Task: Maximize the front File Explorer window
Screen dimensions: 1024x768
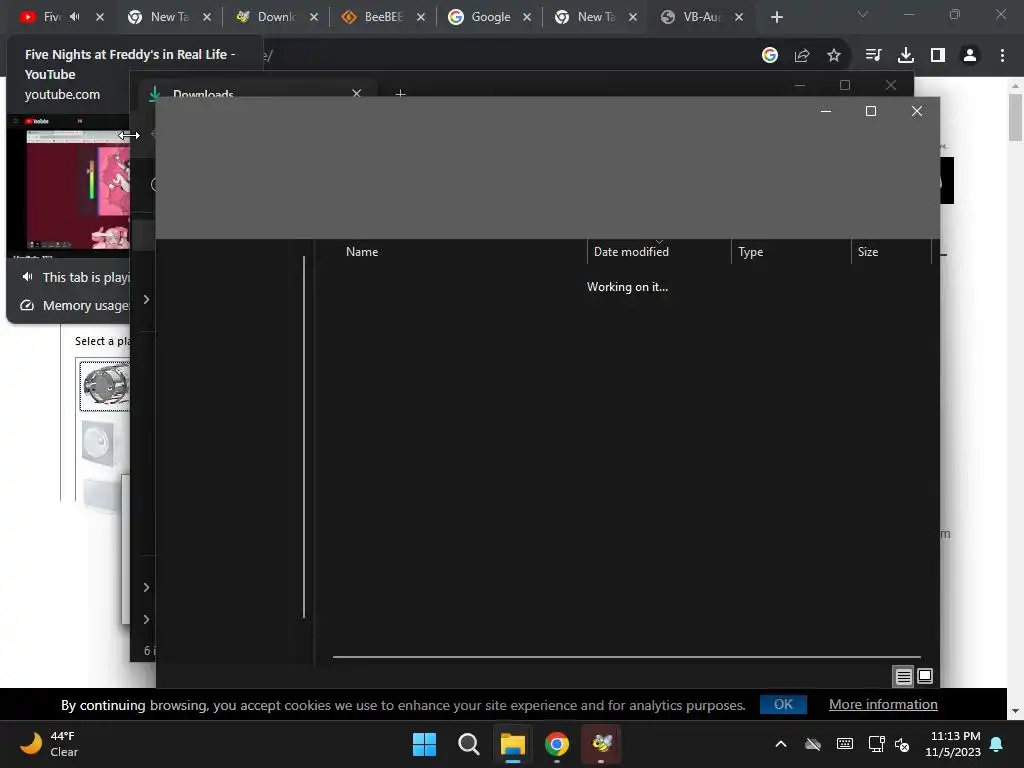Action: pyautogui.click(x=871, y=111)
